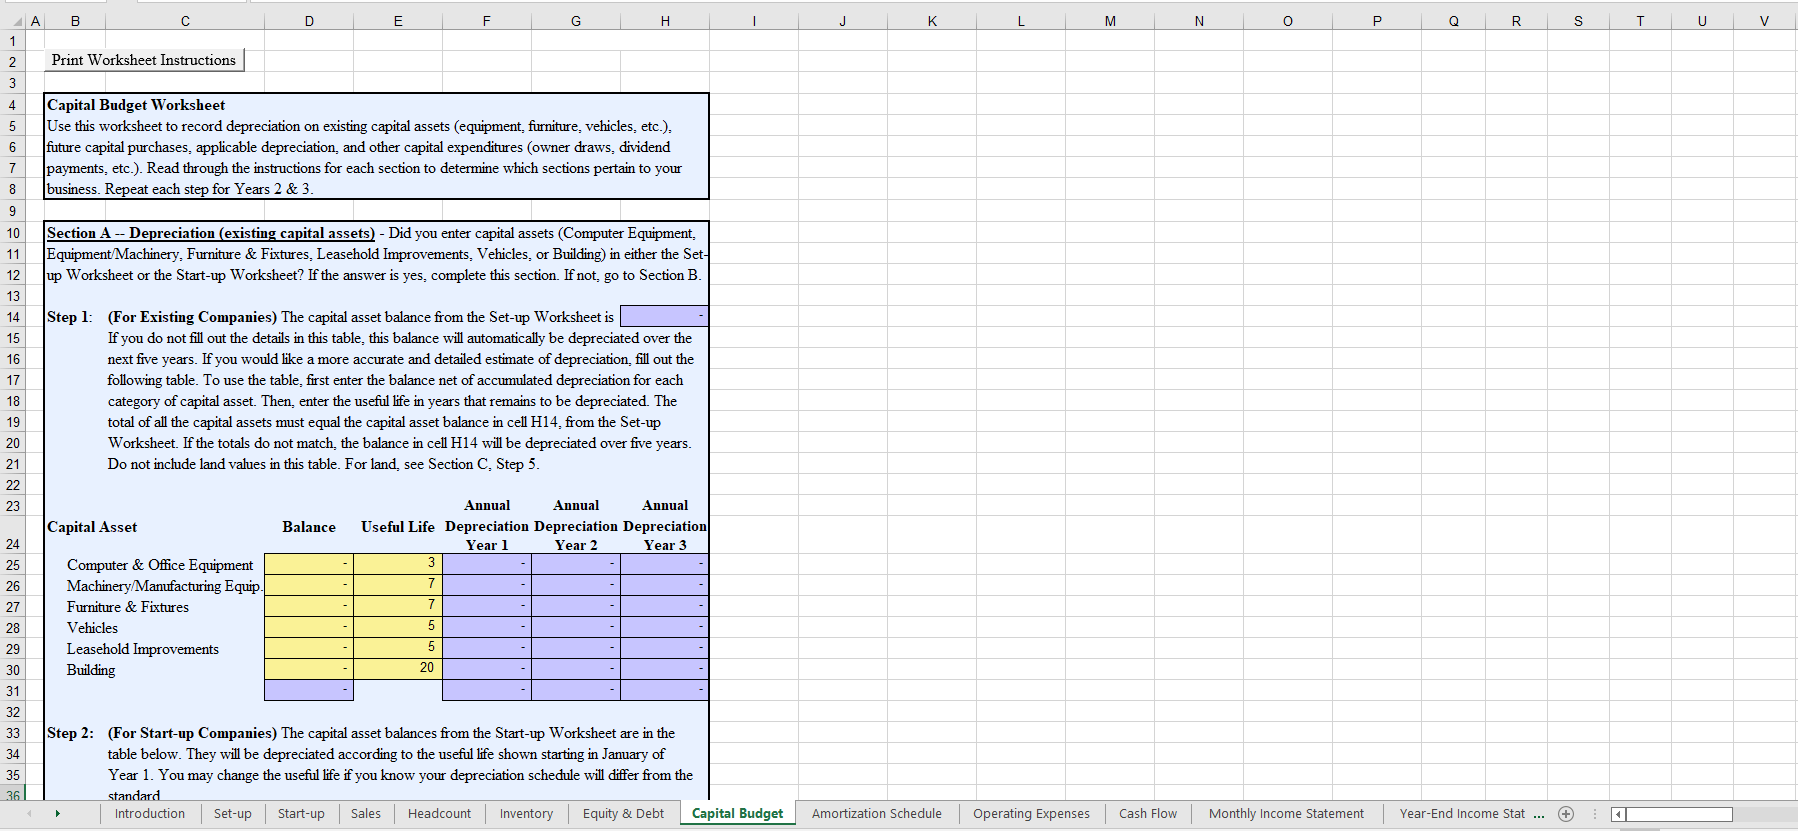Click the Print Worksheet Instructions button
This screenshot has width=1798, height=831.
[x=144, y=61]
